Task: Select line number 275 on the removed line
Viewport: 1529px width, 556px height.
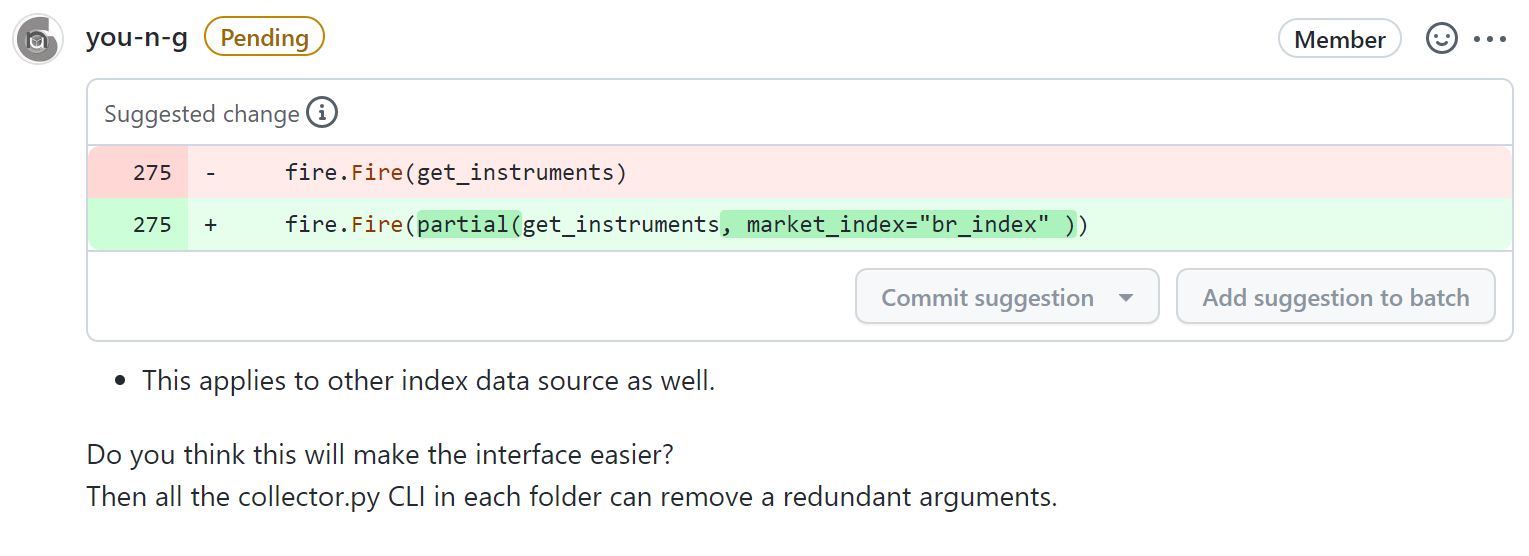Action: (x=152, y=172)
